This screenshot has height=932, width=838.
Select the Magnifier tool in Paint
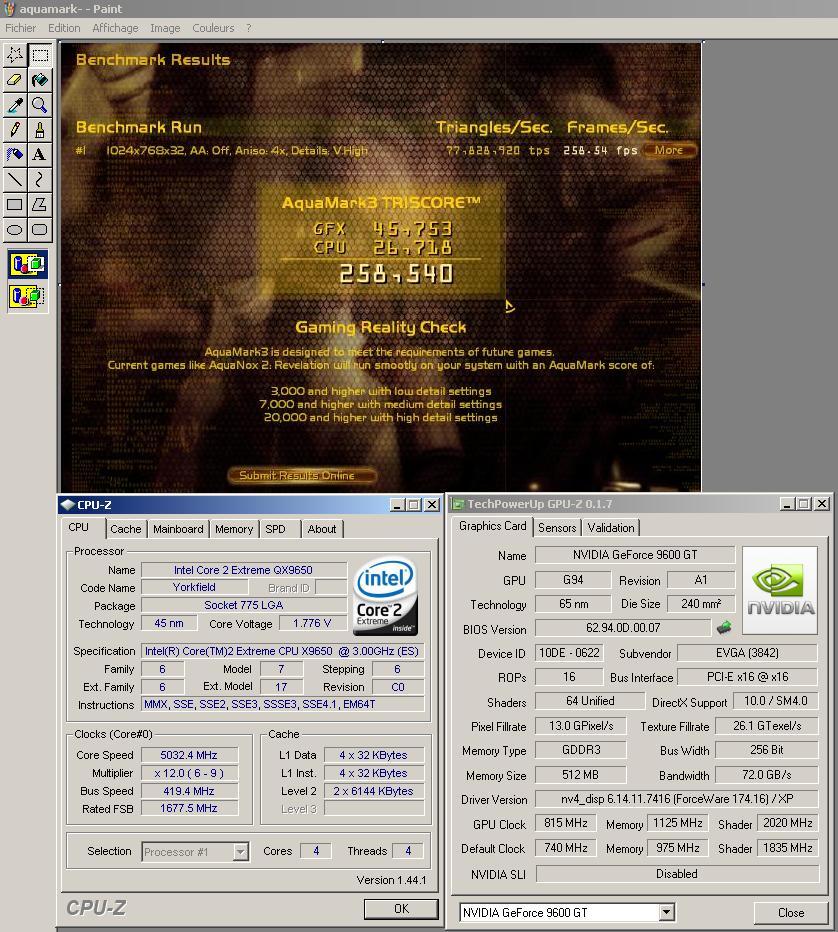(x=40, y=105)
